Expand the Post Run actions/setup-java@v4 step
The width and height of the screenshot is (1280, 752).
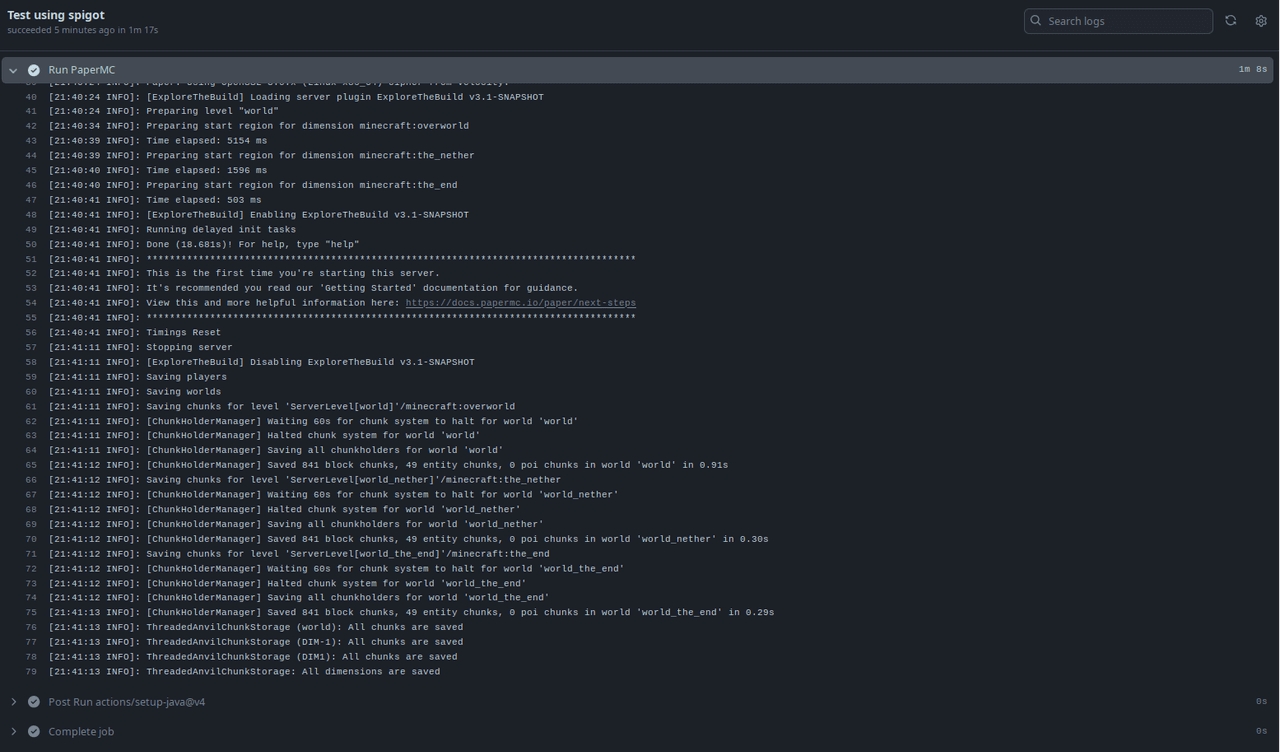coord(13,702)
